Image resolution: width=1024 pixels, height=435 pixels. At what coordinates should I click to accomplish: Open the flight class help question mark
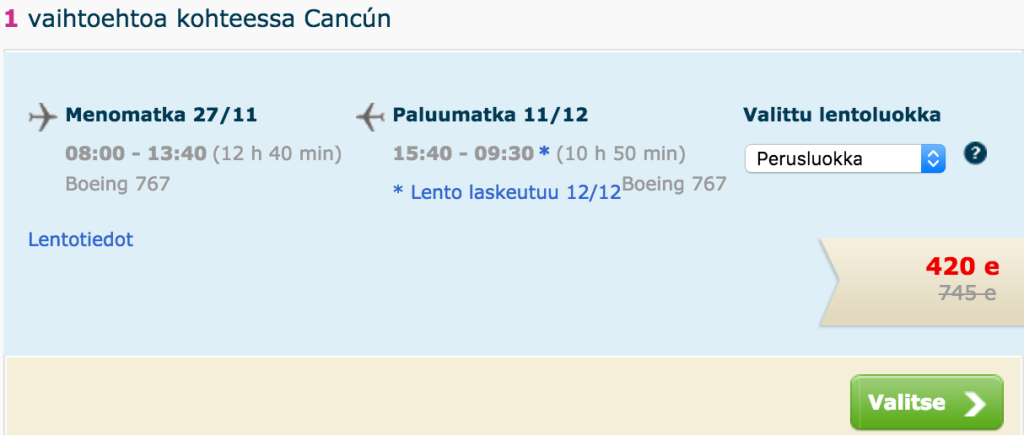(x=975, y=153)
